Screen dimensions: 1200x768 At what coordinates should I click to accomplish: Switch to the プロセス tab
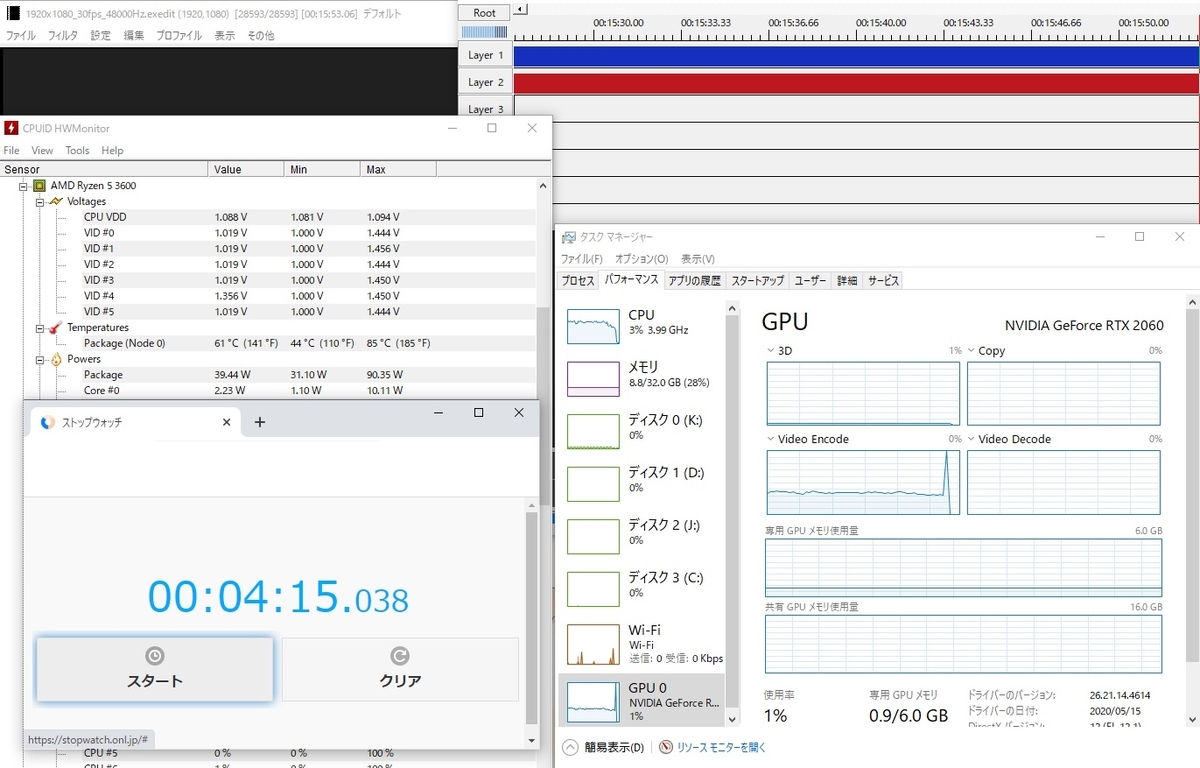coord(578,281)
